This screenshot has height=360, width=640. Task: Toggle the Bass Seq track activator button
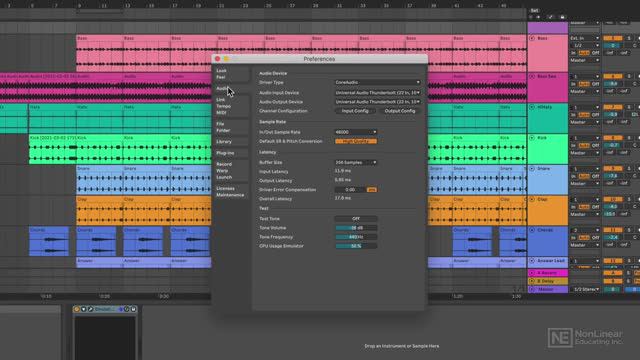613,76
